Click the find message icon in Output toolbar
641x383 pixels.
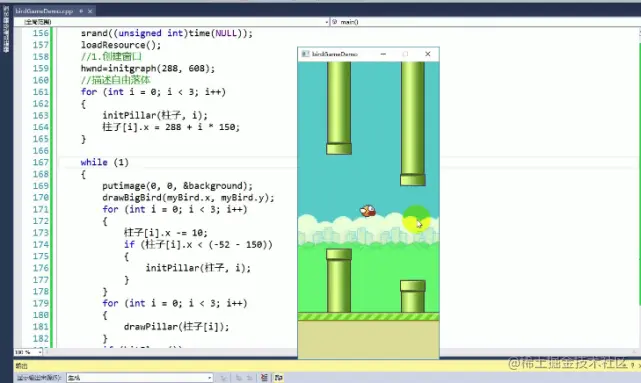tap(224, 378)
